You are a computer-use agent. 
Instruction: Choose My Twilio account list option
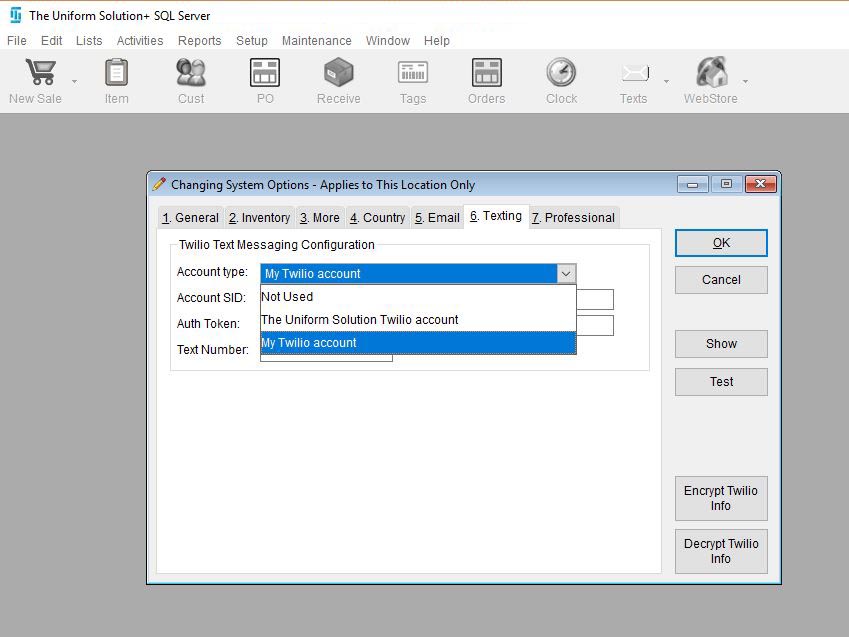click(x=418, y=343)
